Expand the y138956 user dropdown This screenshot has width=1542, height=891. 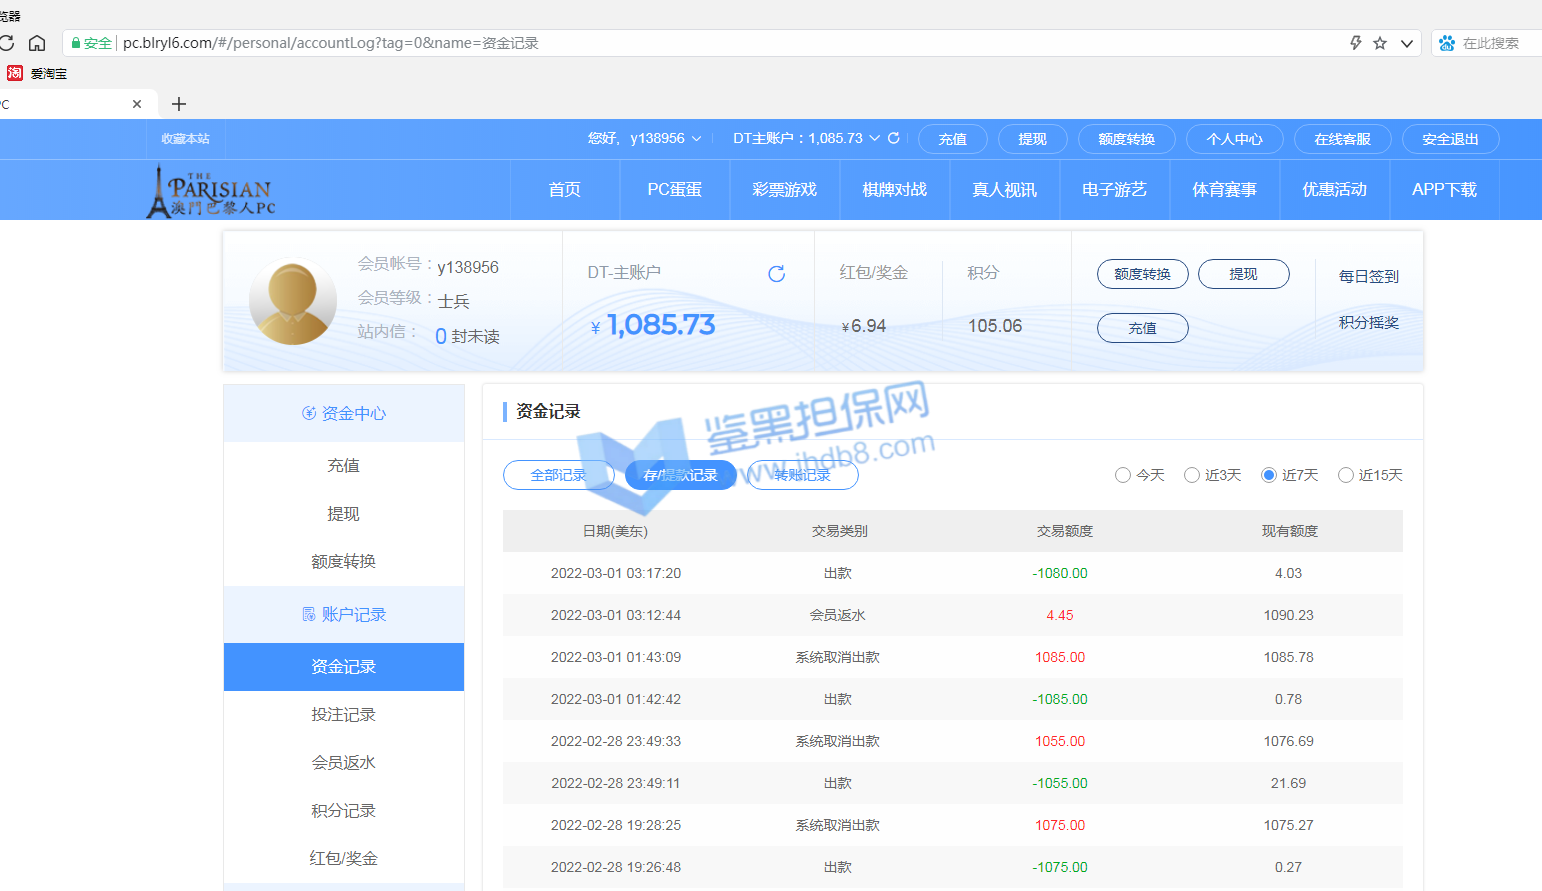pos(696,139)
